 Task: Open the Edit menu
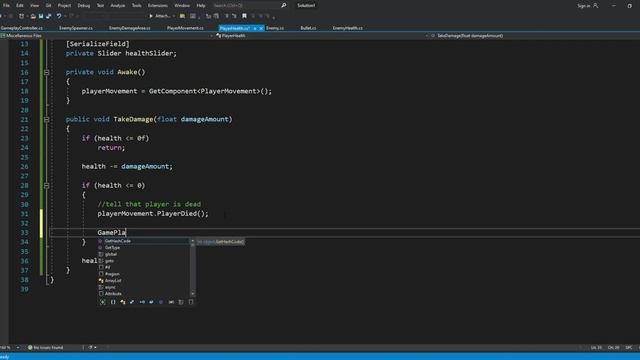pyautogui.click(x=20, y=5)
